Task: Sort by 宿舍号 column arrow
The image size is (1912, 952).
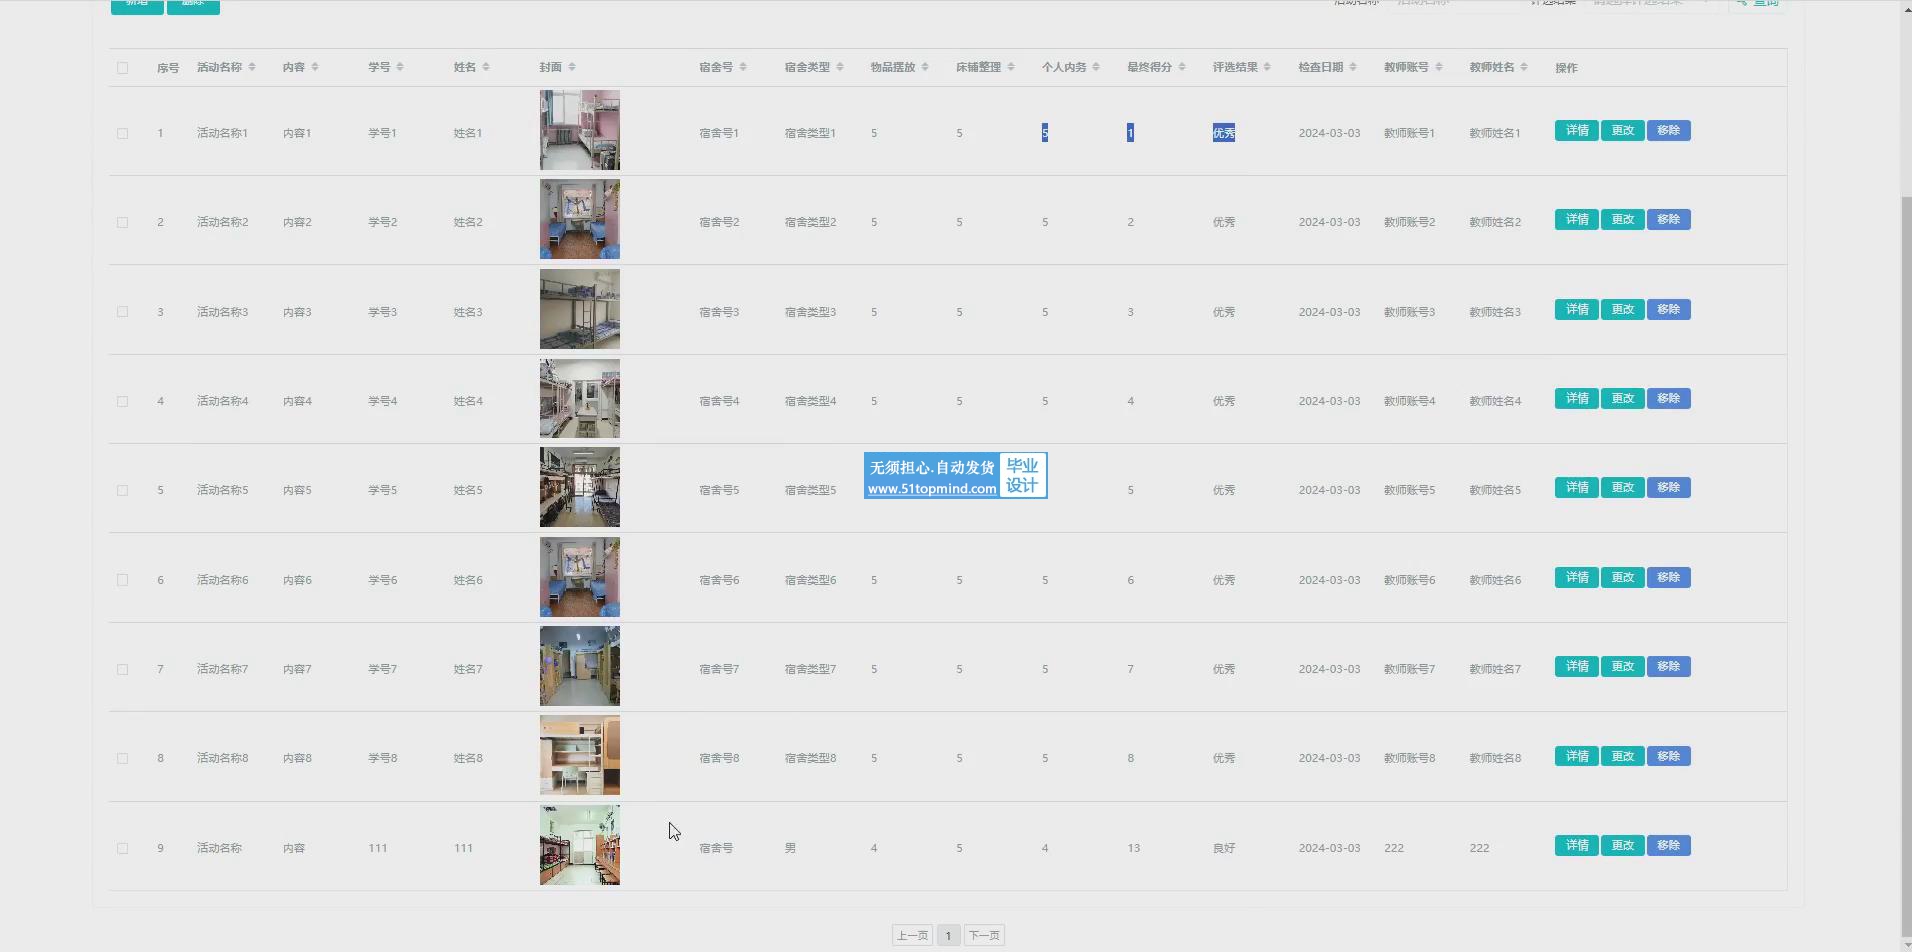Action: (x=743, y=67)
